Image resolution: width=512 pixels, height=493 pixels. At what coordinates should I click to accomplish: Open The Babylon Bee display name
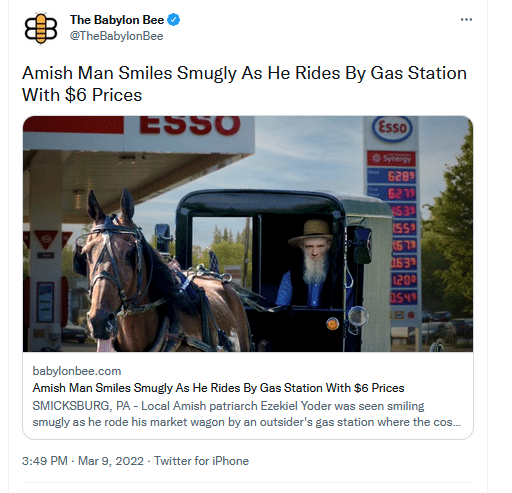(117, 20)
